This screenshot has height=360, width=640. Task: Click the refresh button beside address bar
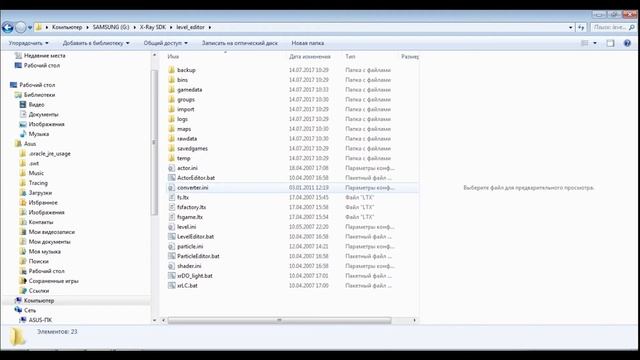click(581, 27)
